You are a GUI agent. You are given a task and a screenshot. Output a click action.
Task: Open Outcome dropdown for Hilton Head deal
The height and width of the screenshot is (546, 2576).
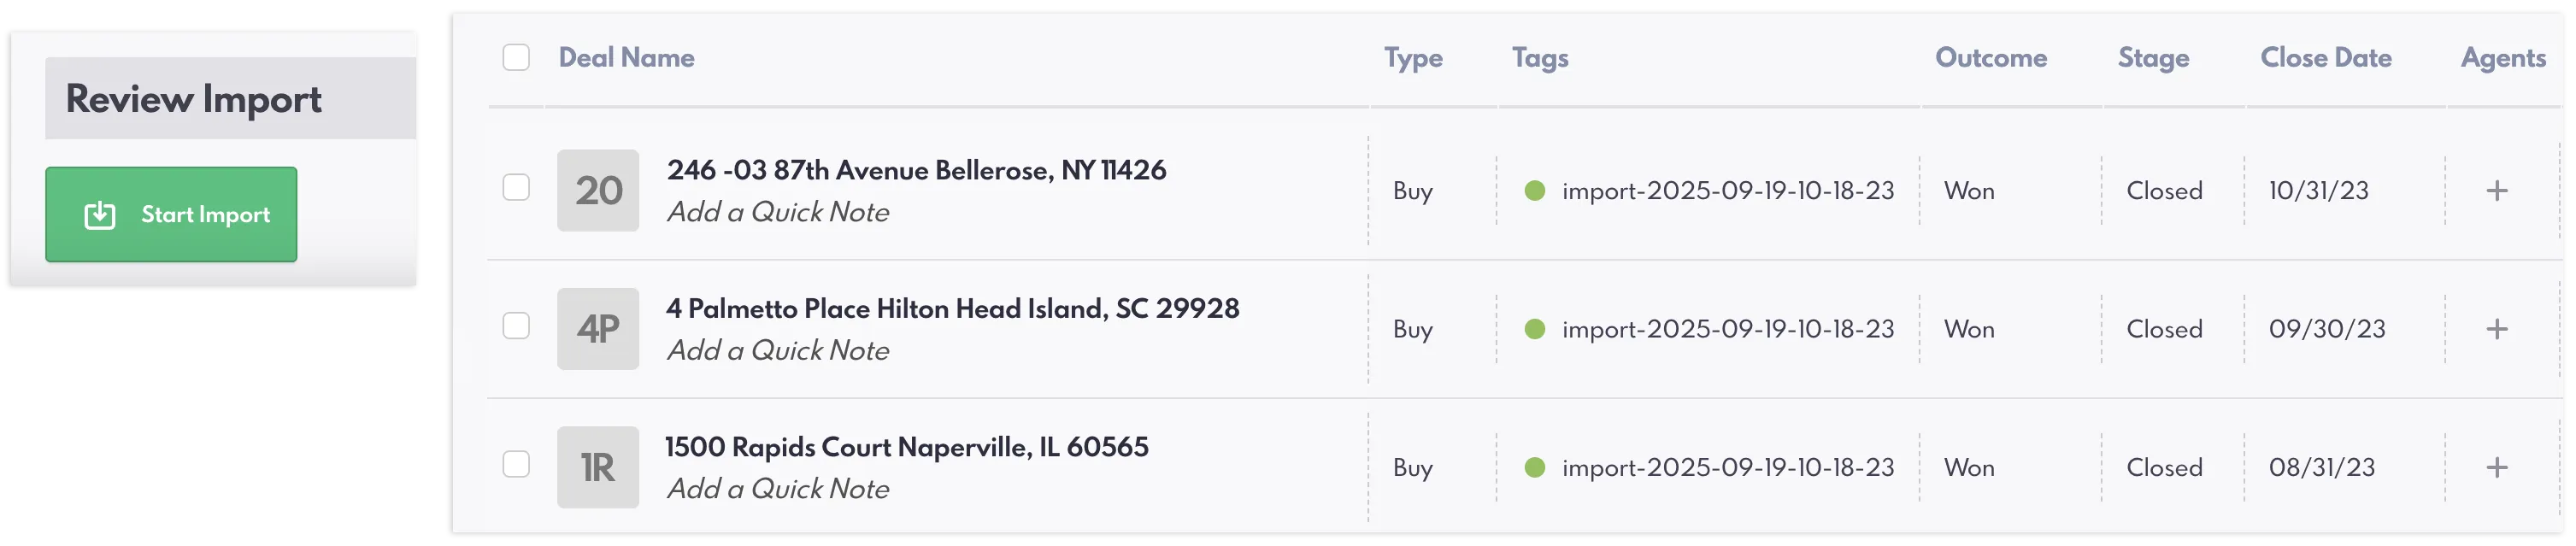[x=1969, y=330]
